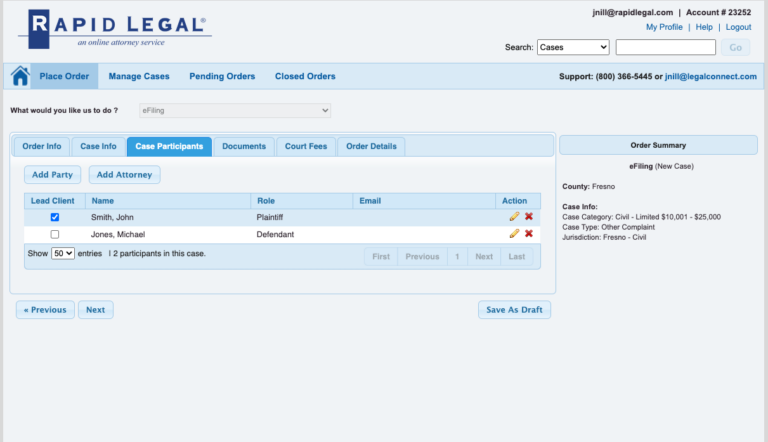Delete John Smith using red X icon

(x=528, y=217)
